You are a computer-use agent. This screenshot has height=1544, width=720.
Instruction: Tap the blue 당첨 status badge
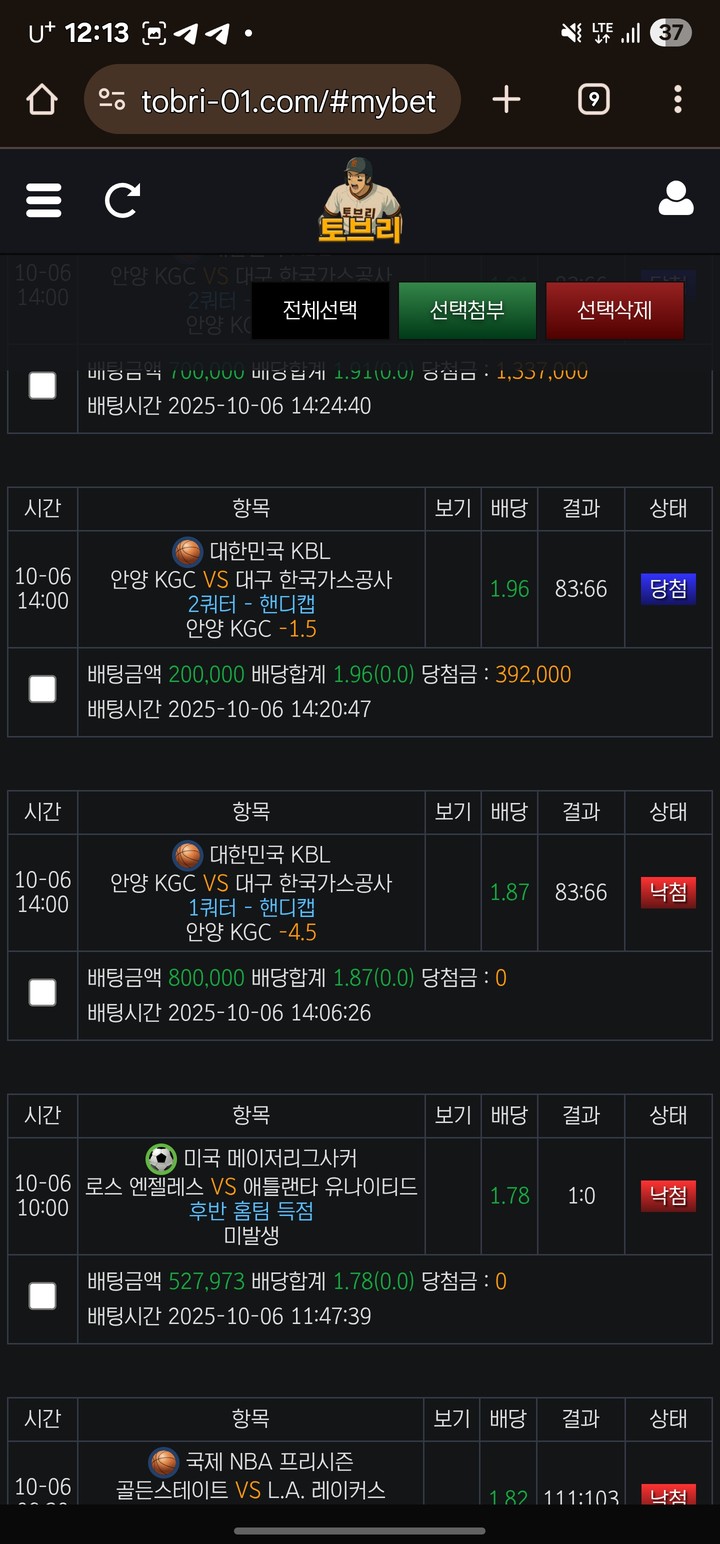tap(667, 589)
